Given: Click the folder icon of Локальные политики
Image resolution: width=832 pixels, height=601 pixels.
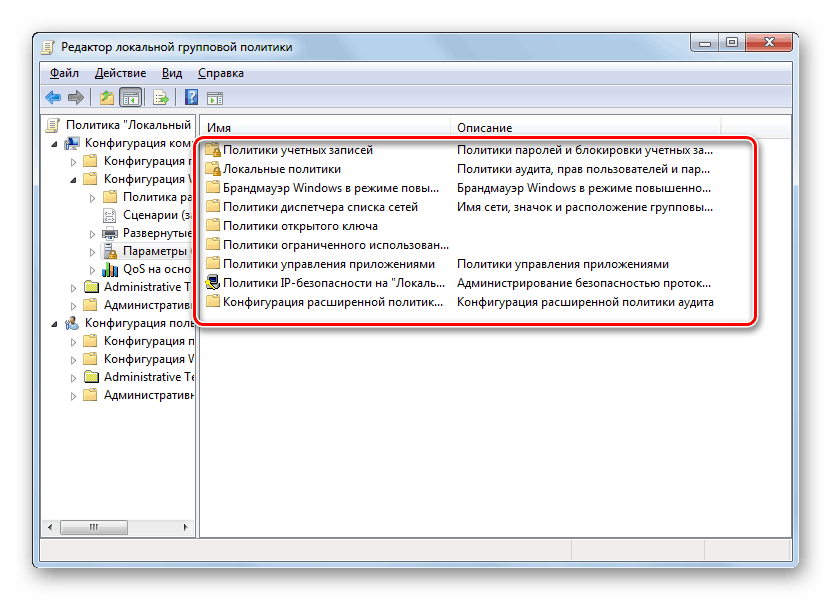Looking at the screenshot, I should pyautogui.click(x=213, y=169).
